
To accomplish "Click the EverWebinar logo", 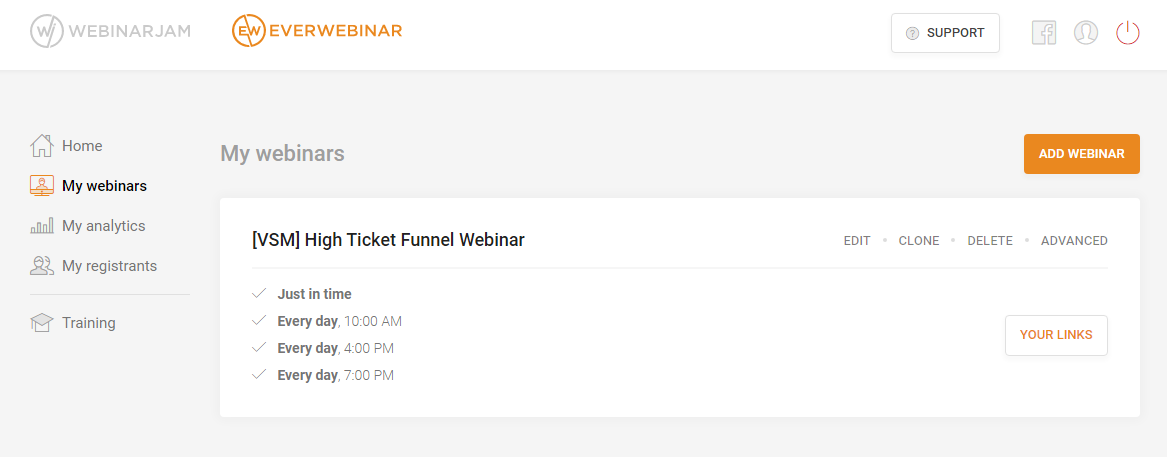I will 317,31.
